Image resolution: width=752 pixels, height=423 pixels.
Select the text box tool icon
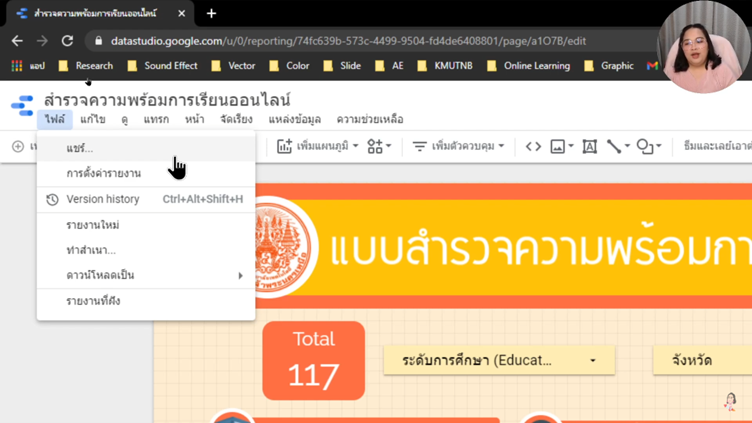(590, 147)
